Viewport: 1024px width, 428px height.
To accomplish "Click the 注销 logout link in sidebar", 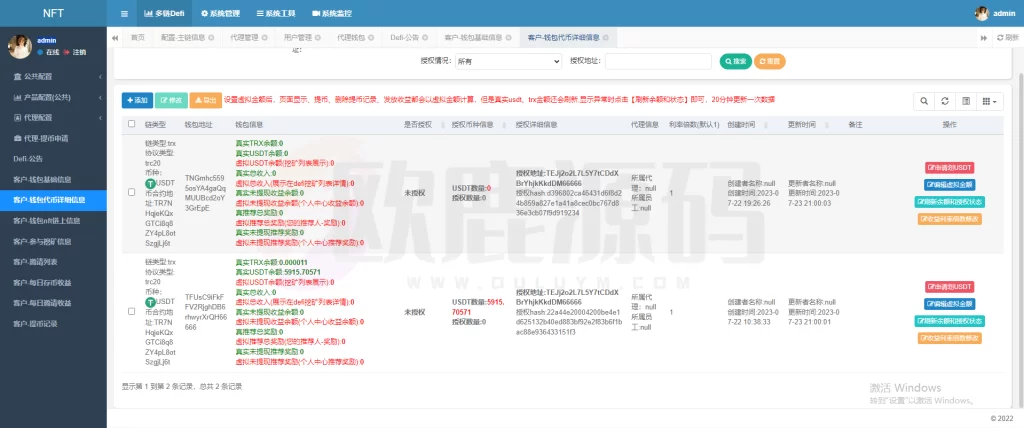I will coord(74,52).
